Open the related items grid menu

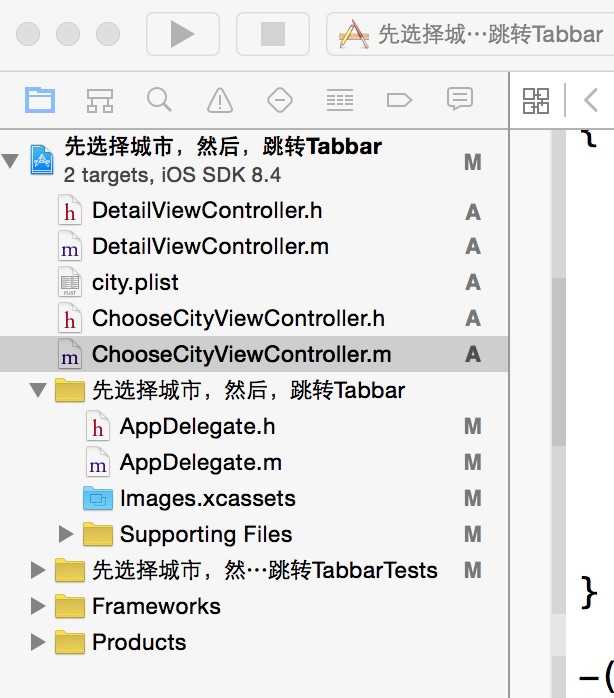pyautogui.click(x=536, y=99)
